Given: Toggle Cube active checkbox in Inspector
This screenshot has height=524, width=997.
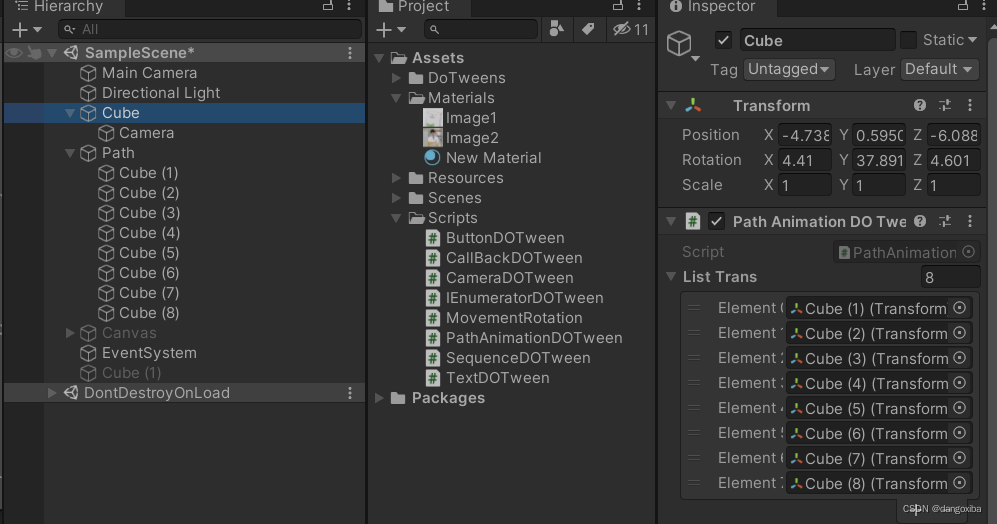Looking at the screenshot, I should [723, 40].
